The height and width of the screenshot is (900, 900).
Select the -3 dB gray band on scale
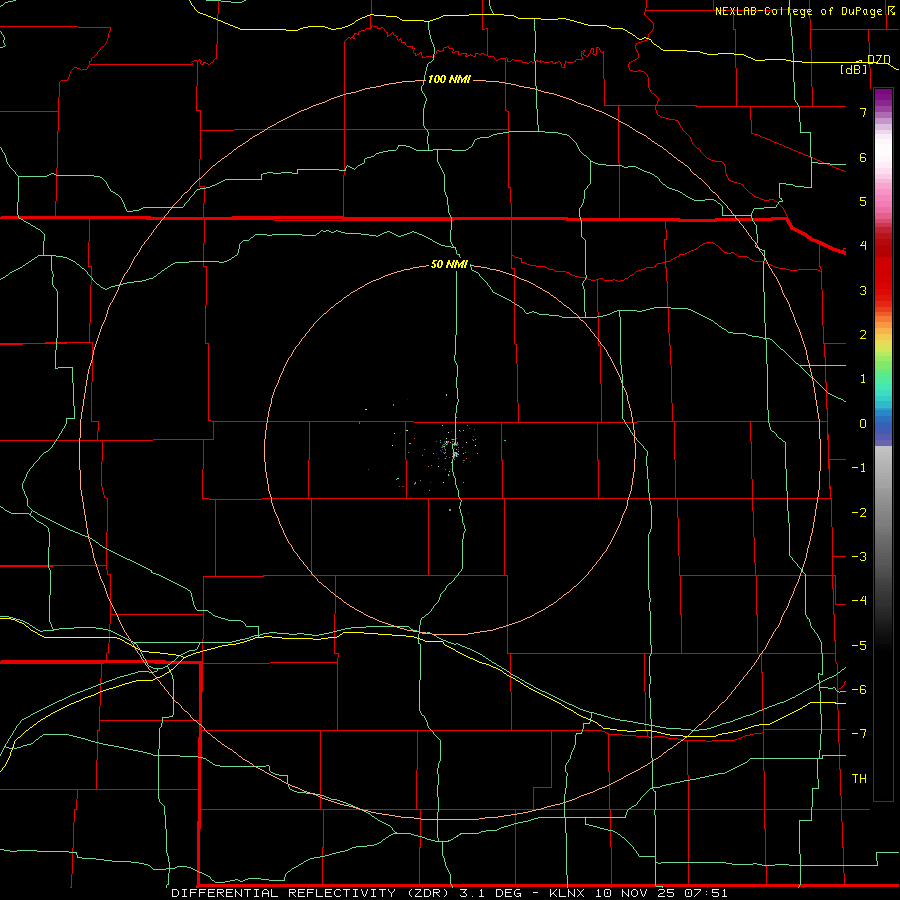click(883, 557)
